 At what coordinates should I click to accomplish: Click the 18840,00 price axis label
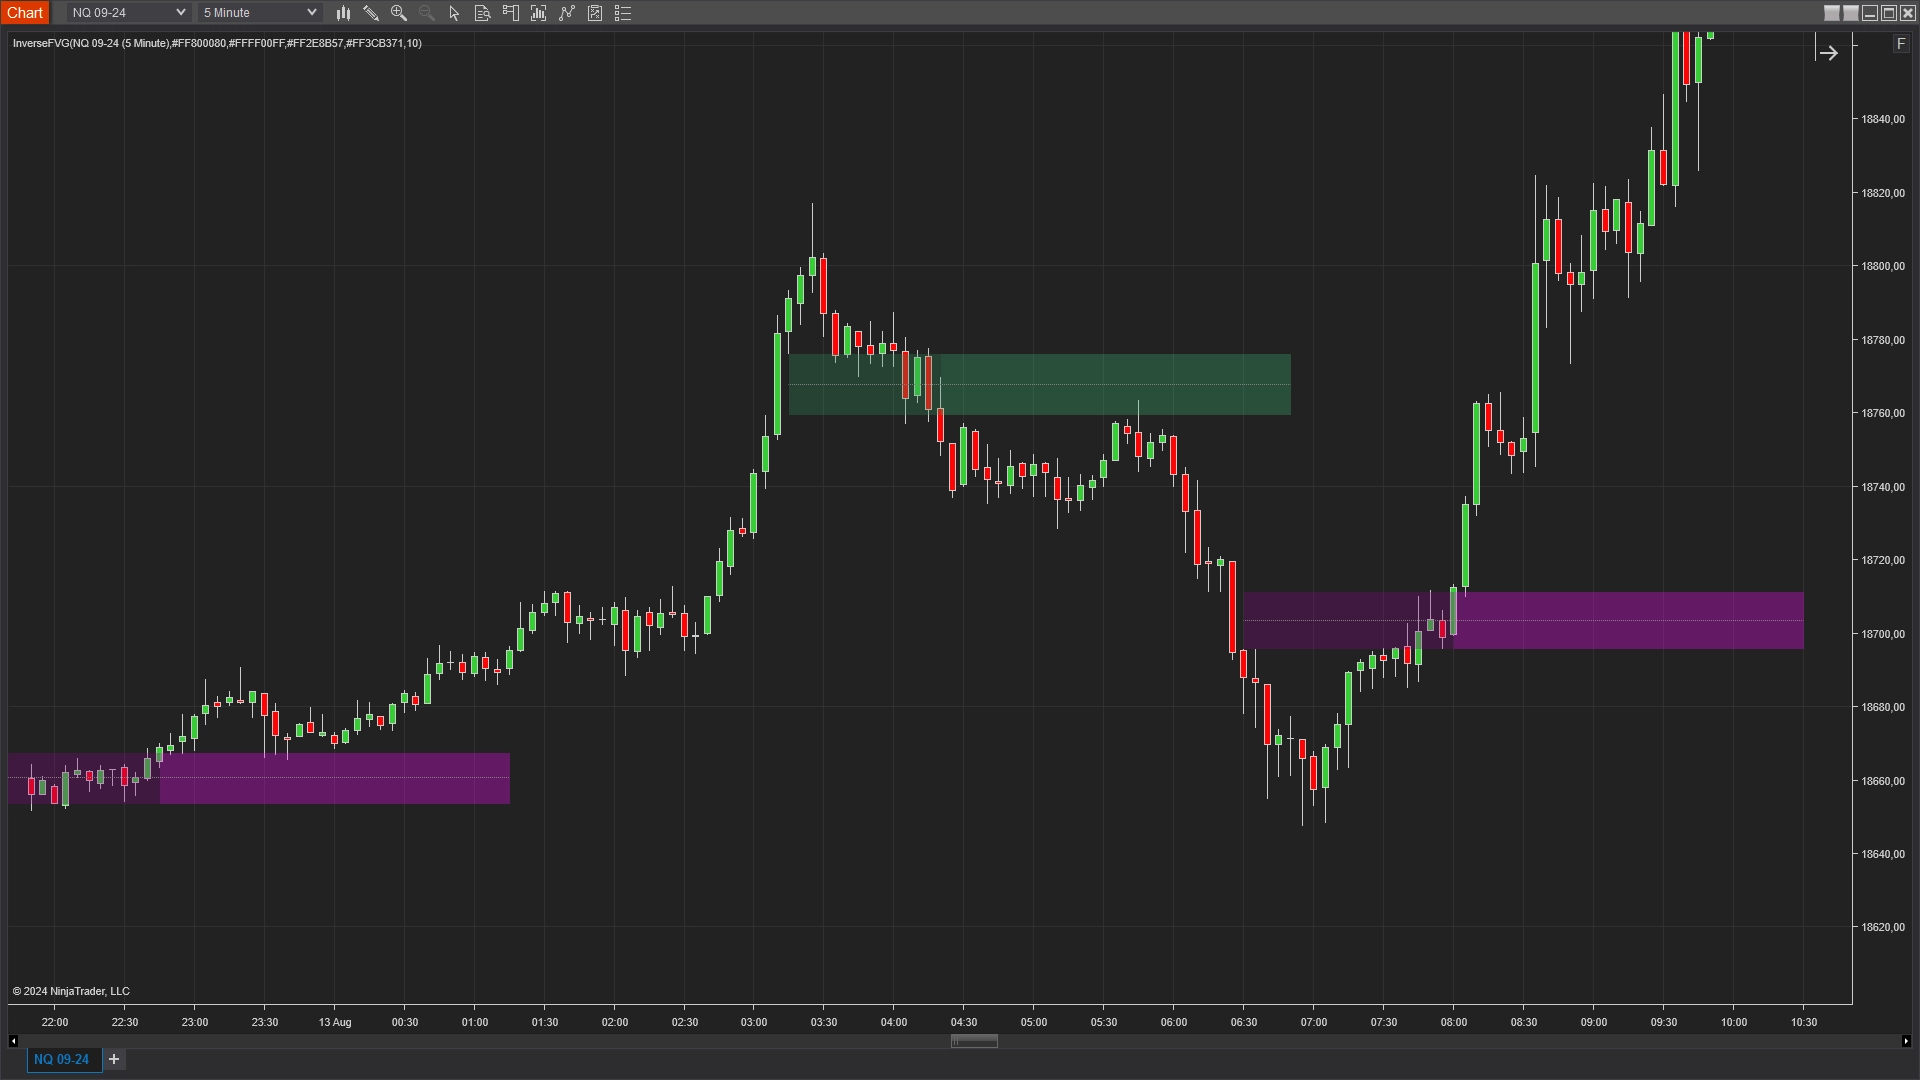[1882, 119]
